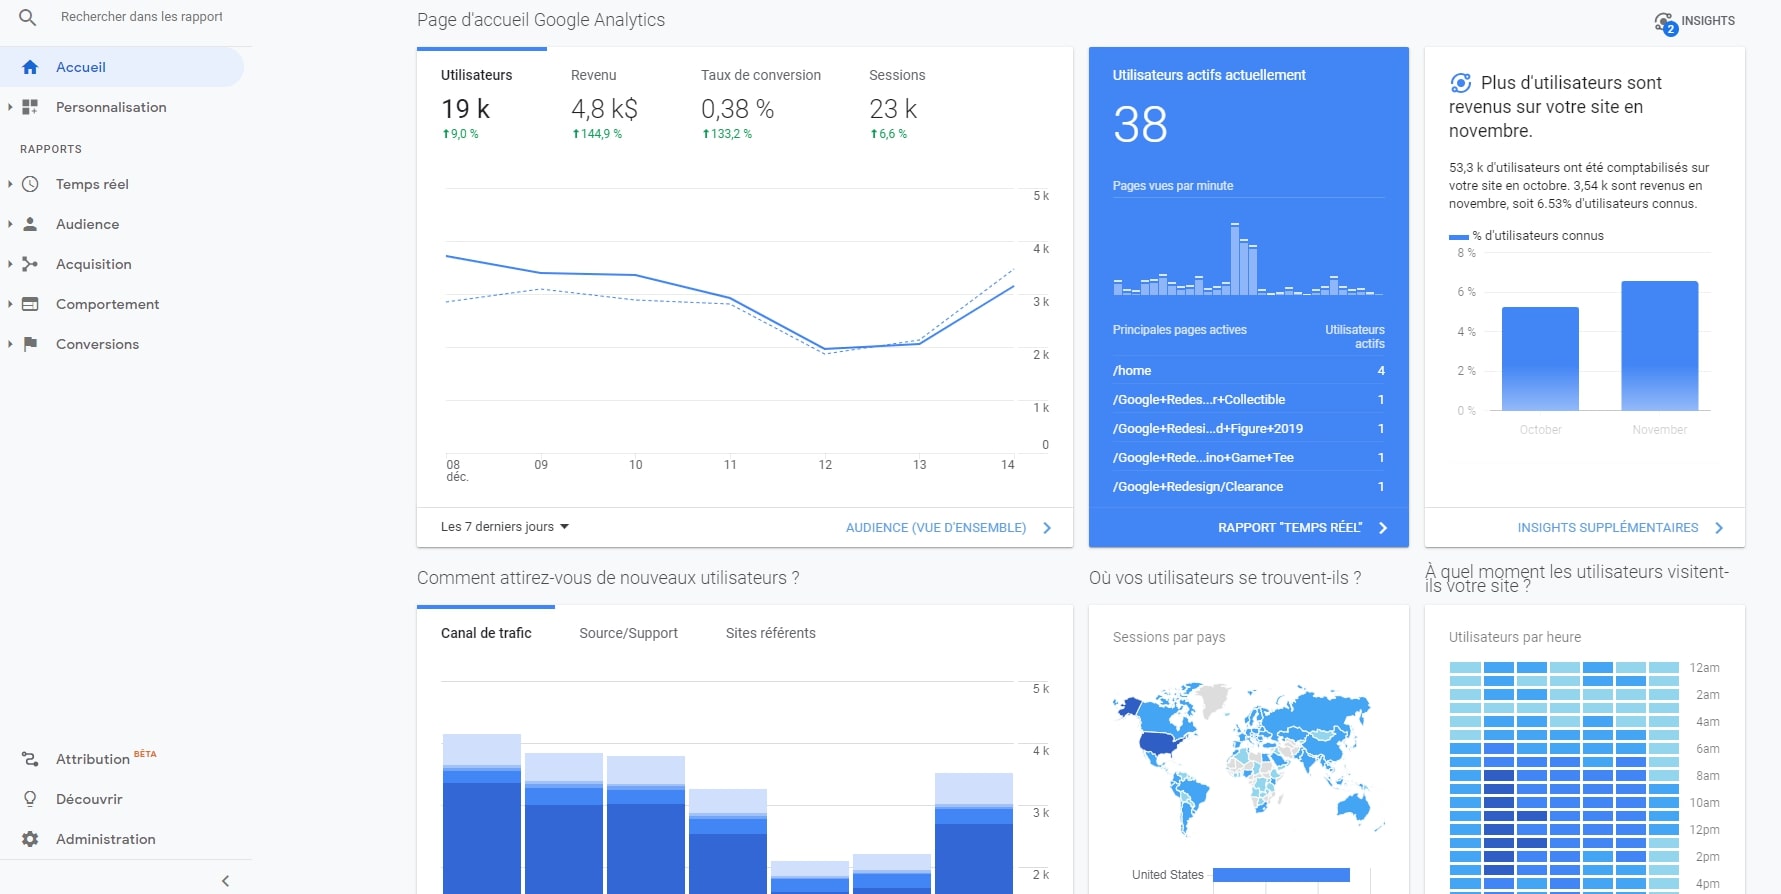Click the Découvrir lightbulb icon
This screenshot has width=1781, height=894.
[x=30, y=799]
